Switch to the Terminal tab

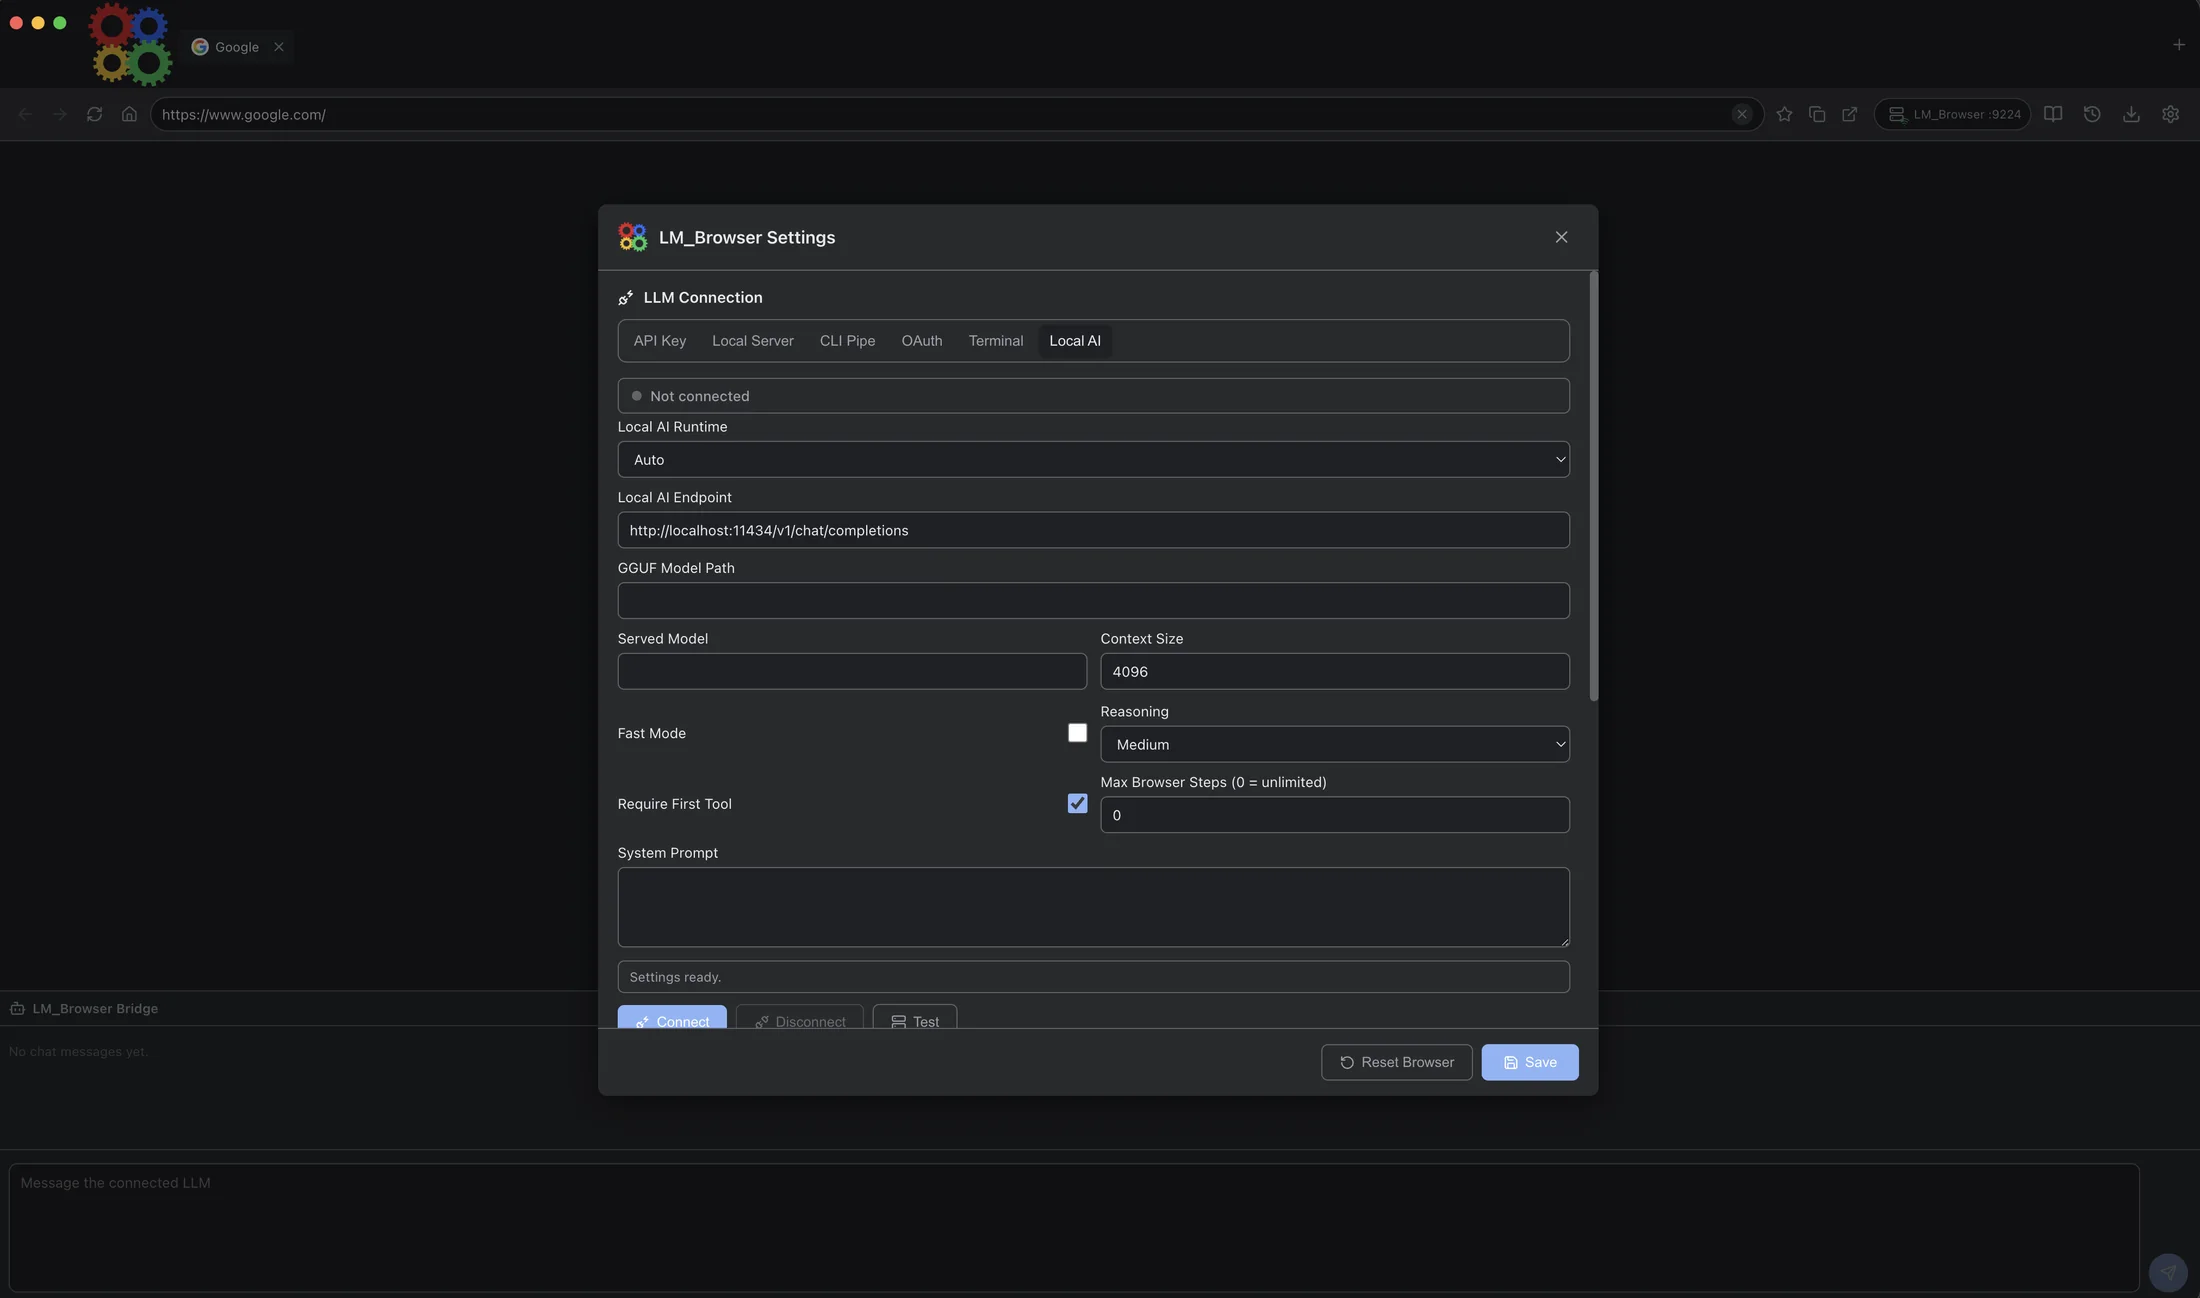(x=996, y=341)
